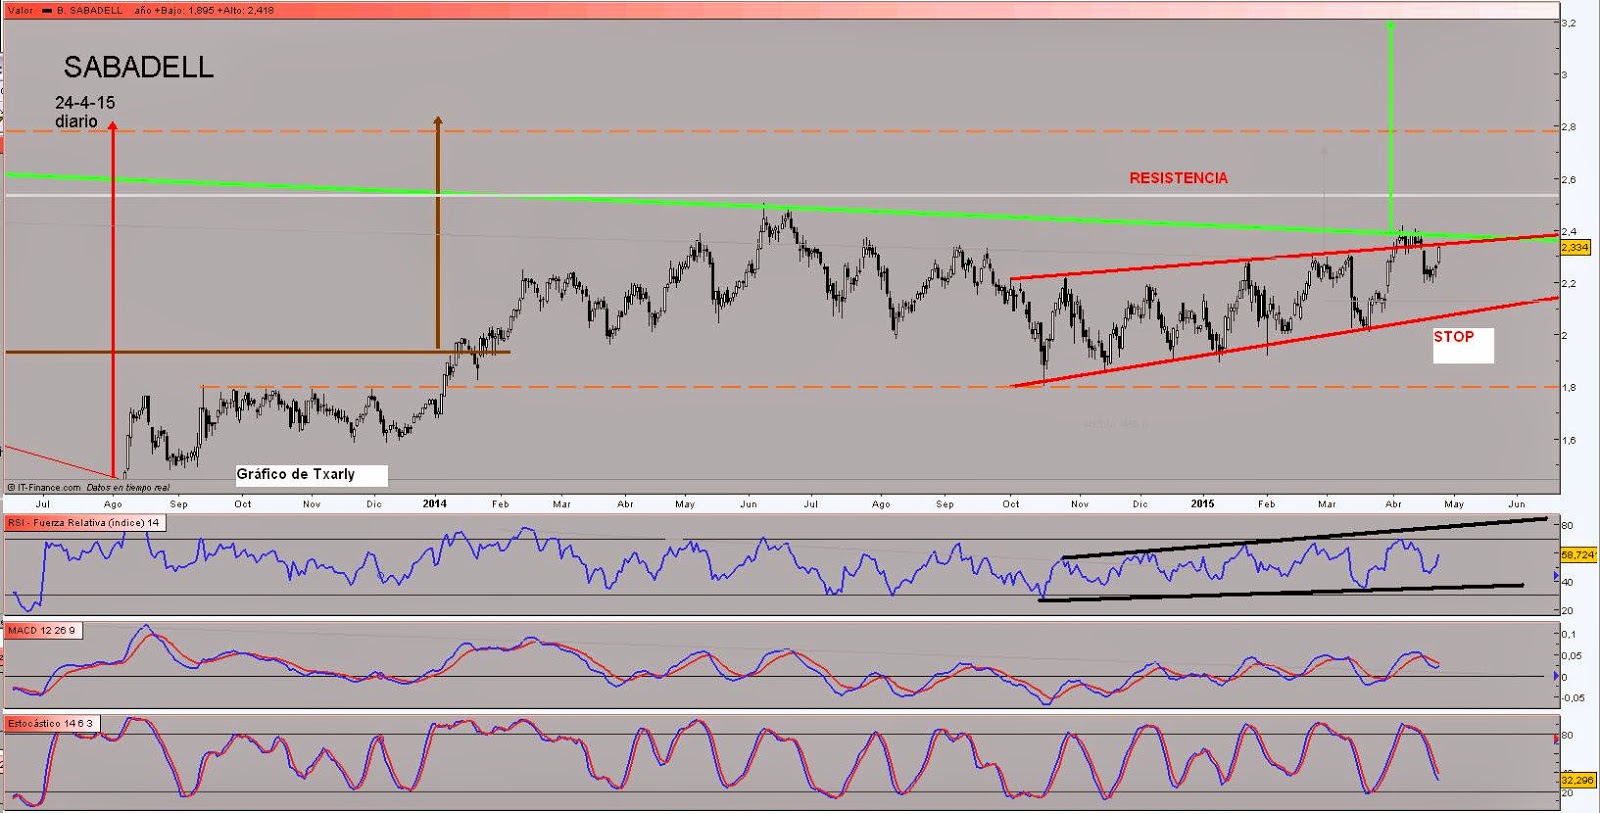Viewport: 1600px width, 813px height.
Task: Click the 'May' label before 'Jun' at the axis end
Action: point(1454,504)
